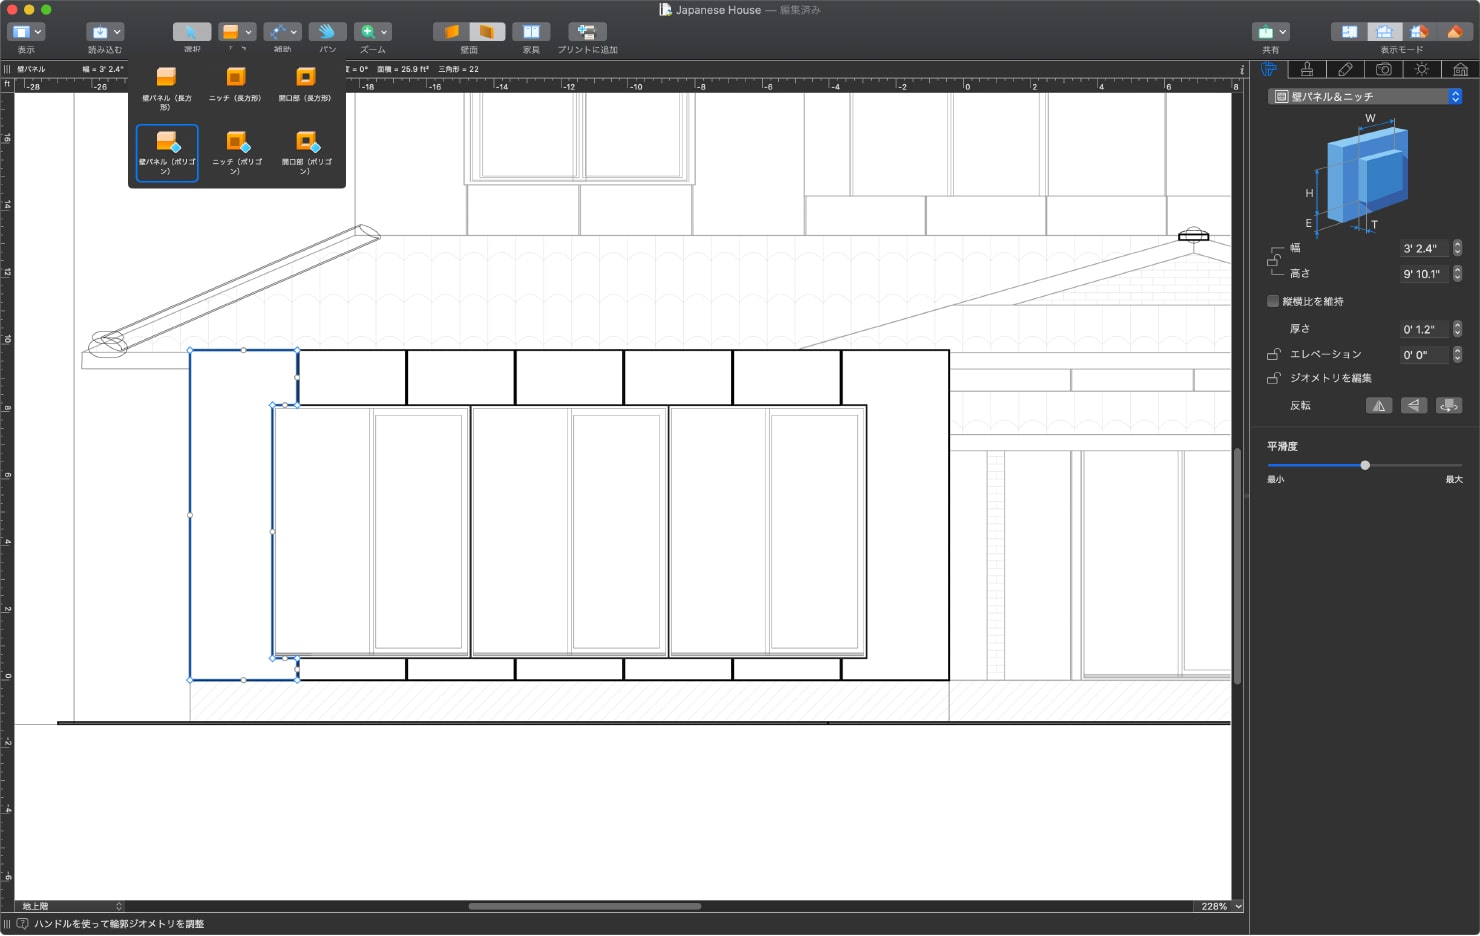This screenshot has width=1480, height=936.
Task: Open the 壁パネル&ニッチ dropdown
Action: point(1365,96)
